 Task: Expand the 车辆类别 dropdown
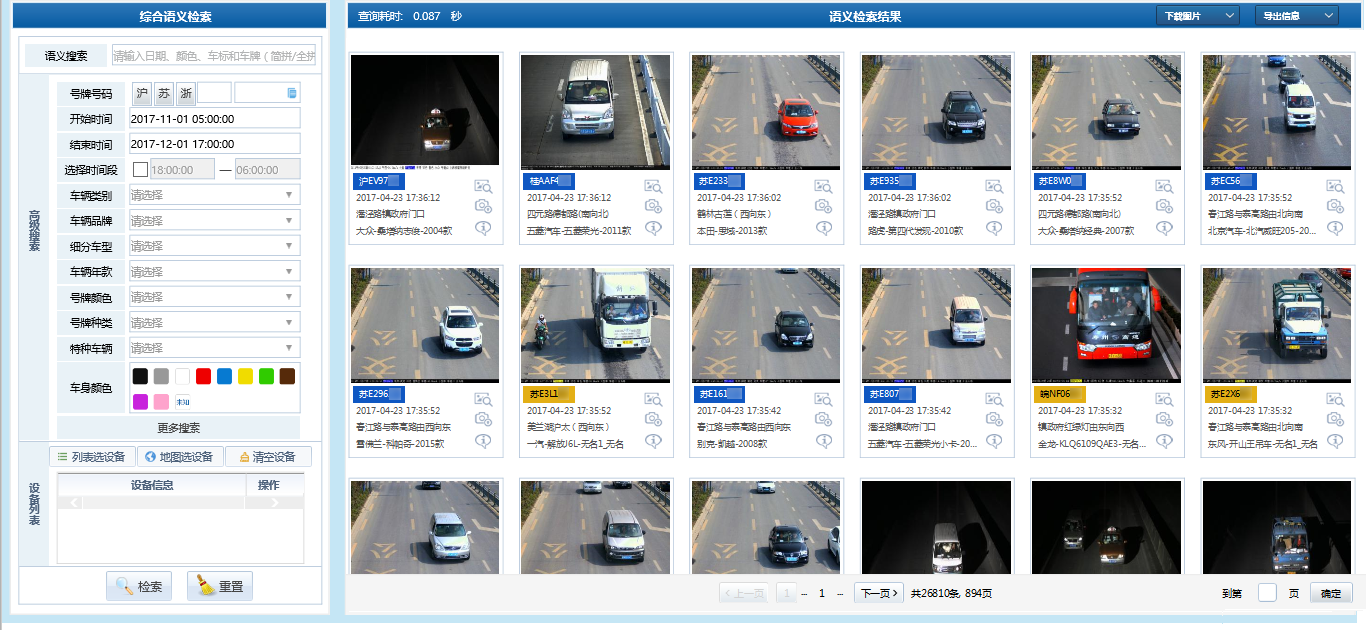pyautogui.click(x=214, y=195)
